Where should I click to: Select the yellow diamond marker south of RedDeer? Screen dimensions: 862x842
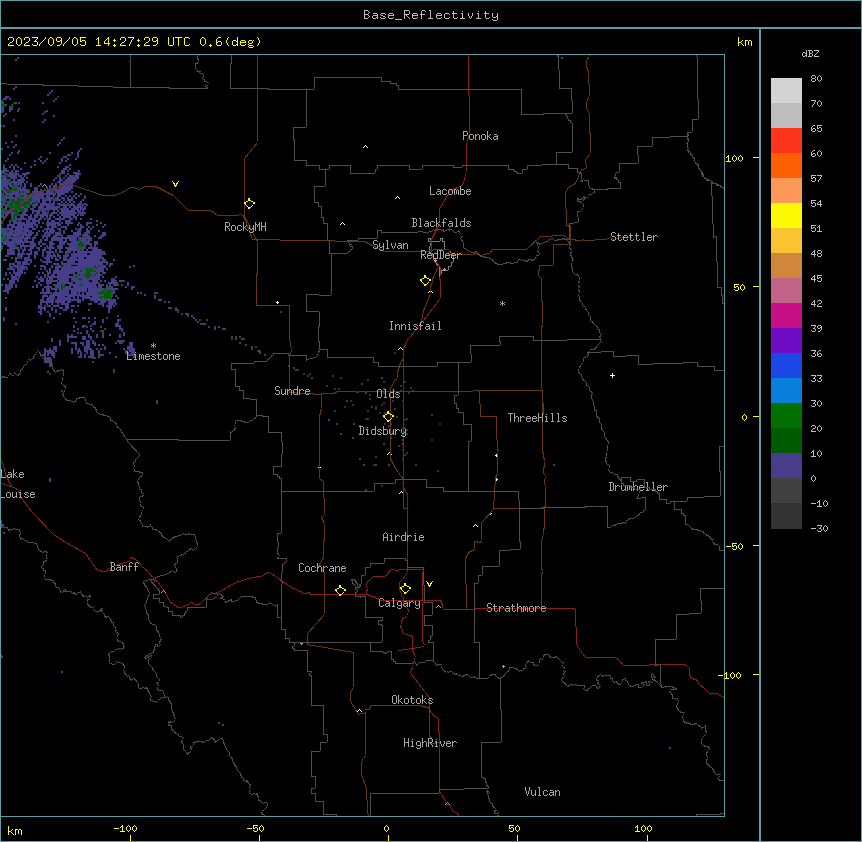pos(426,281)
